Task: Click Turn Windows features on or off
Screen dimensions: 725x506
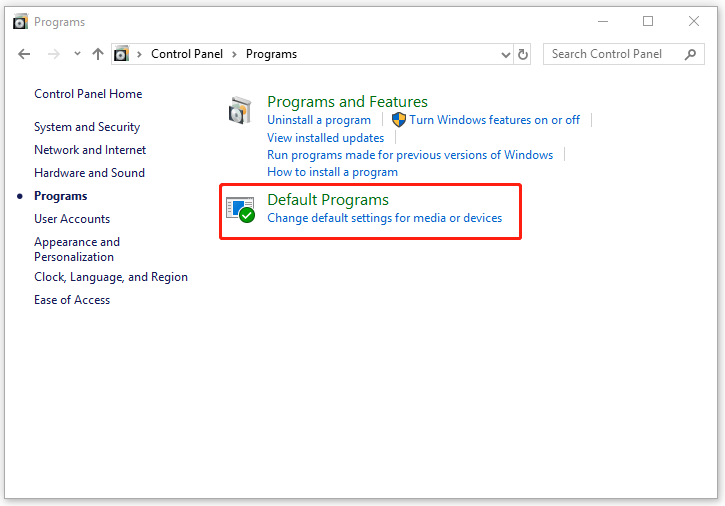Action: click(494, 120)
